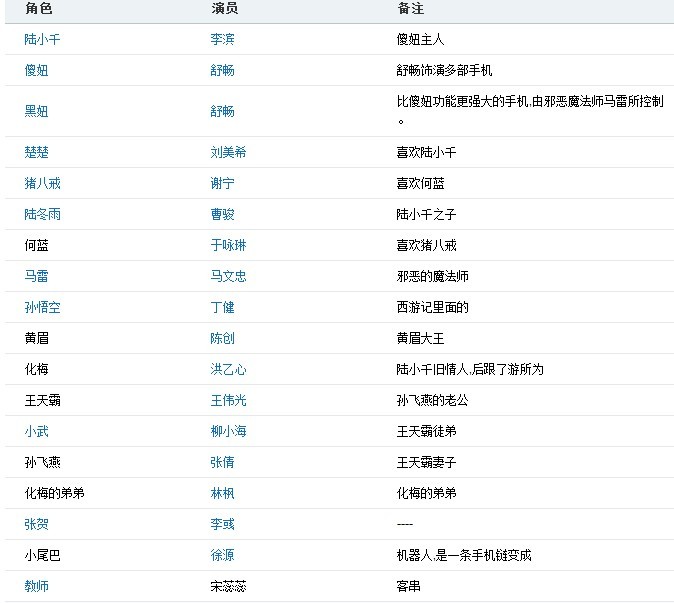Click actor link 李滨
The width and height of the screenshot is (674, 603).
pyautogui.click(x=222, y=39)
